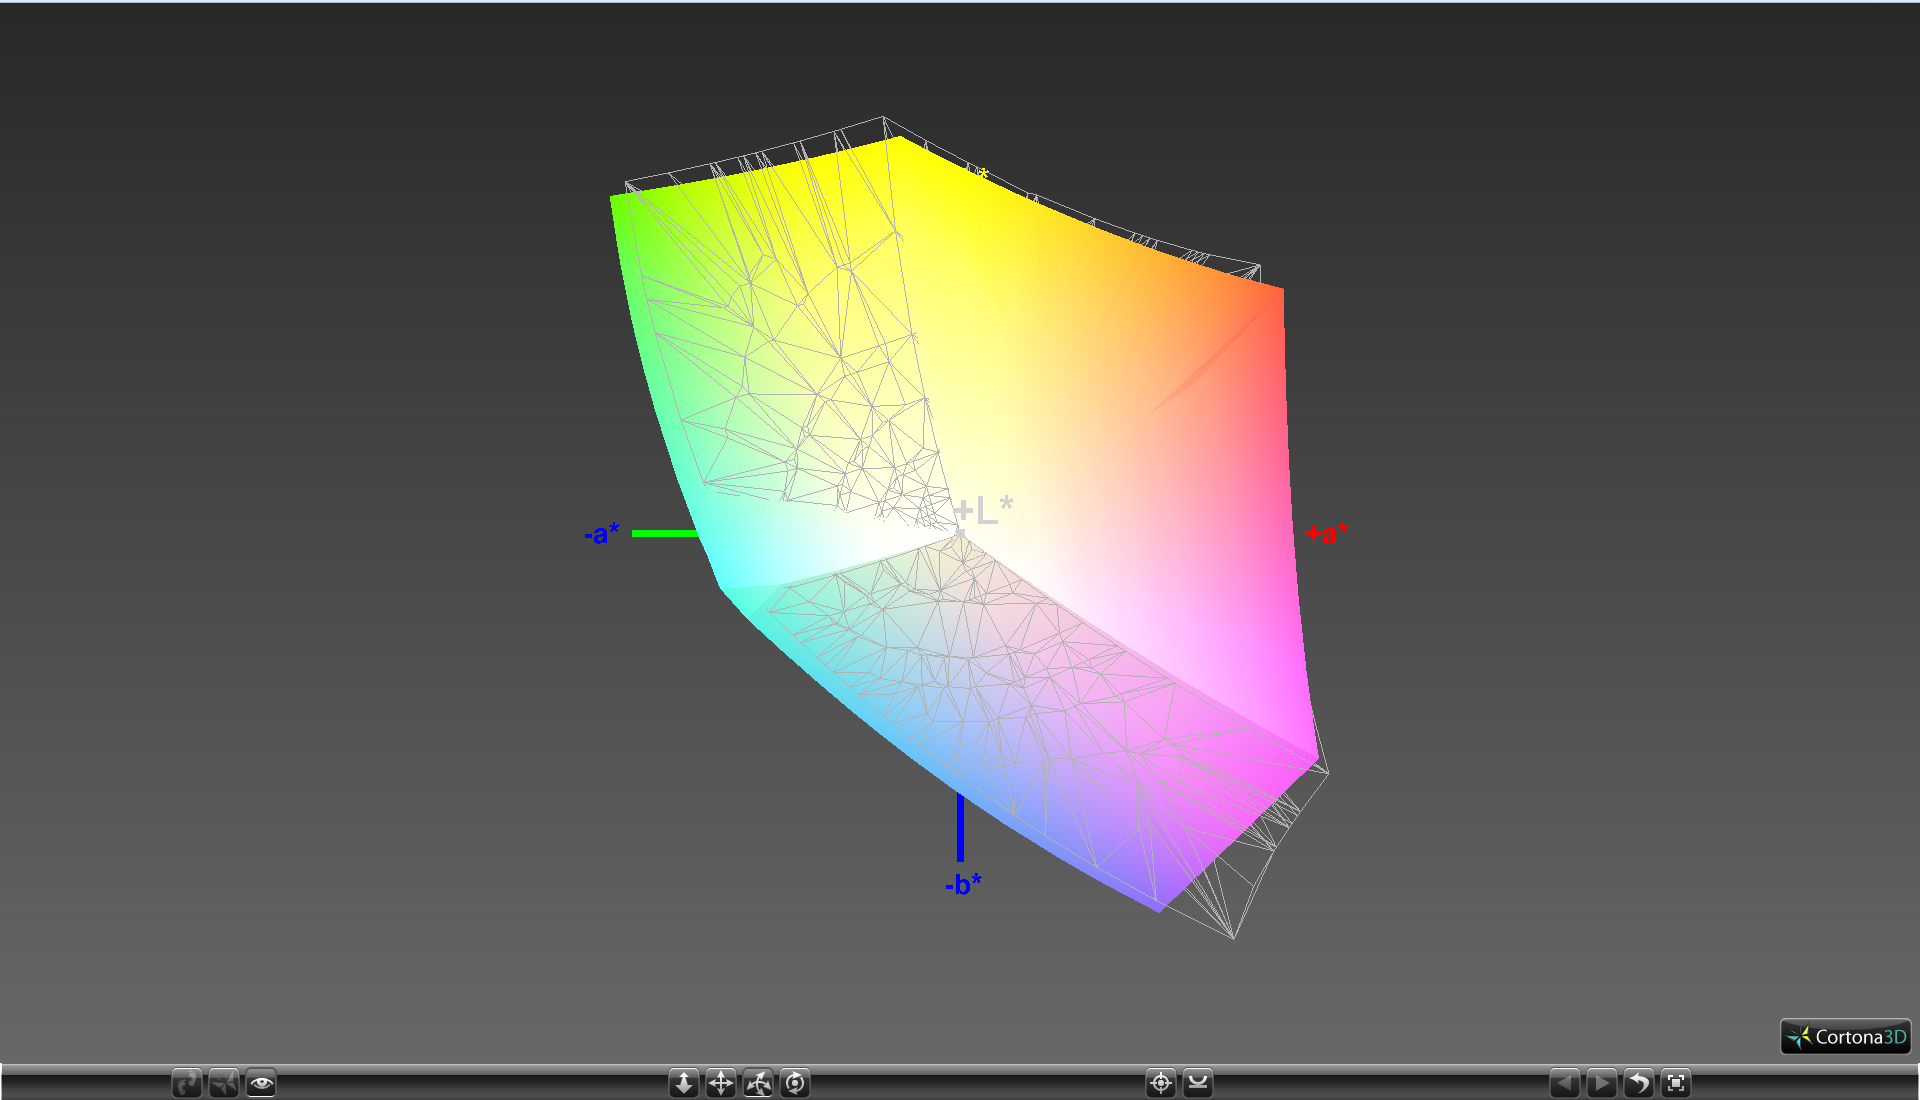Select the Walk navigation mode footprints icon

coord(187,1083)
